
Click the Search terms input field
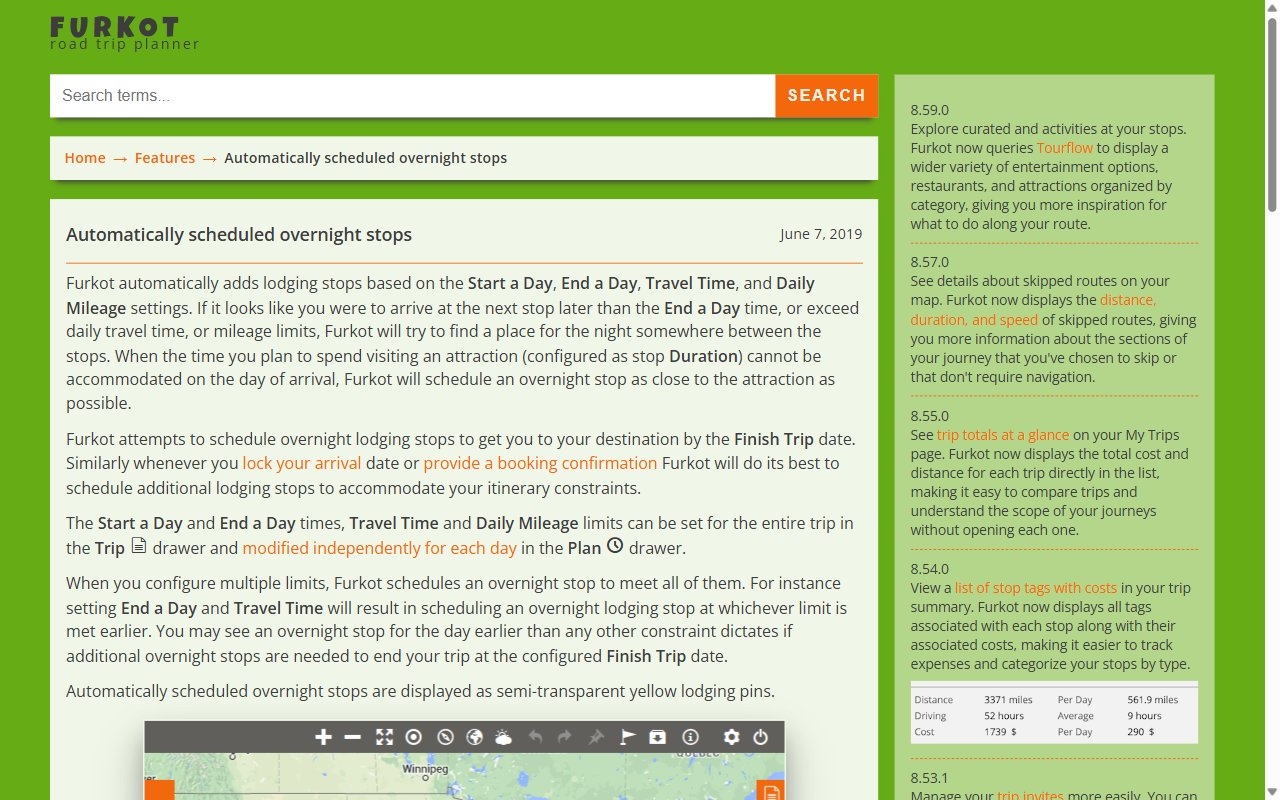click(x=412, y=96)
